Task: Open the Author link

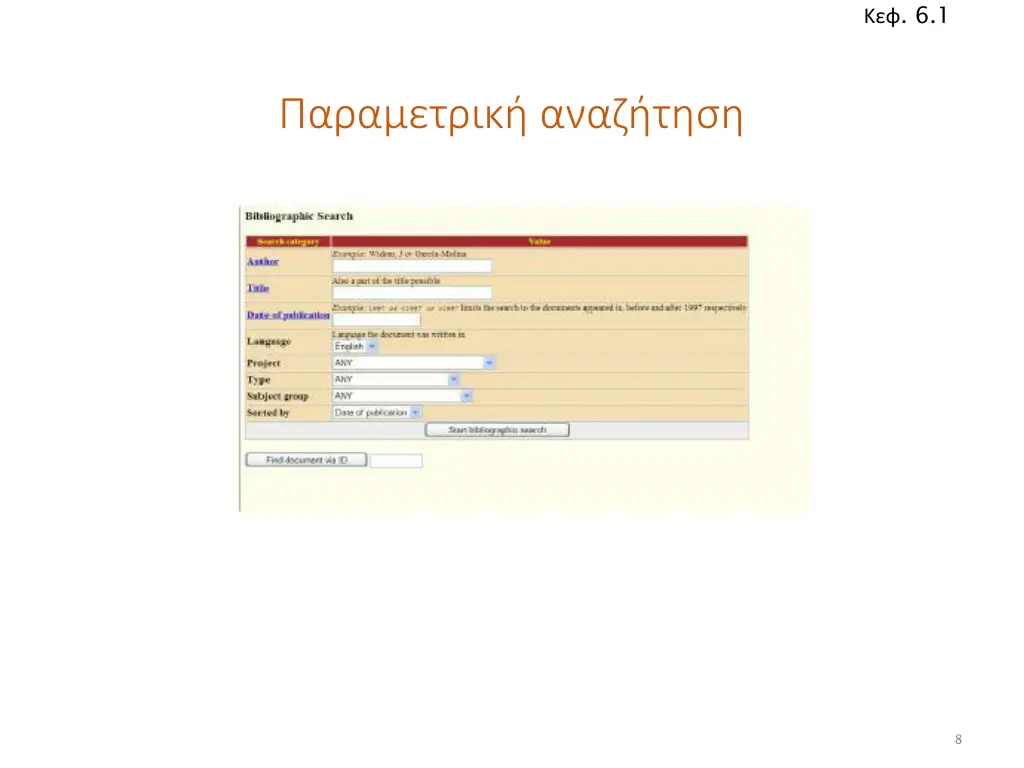Action: [x=263, y=262]
